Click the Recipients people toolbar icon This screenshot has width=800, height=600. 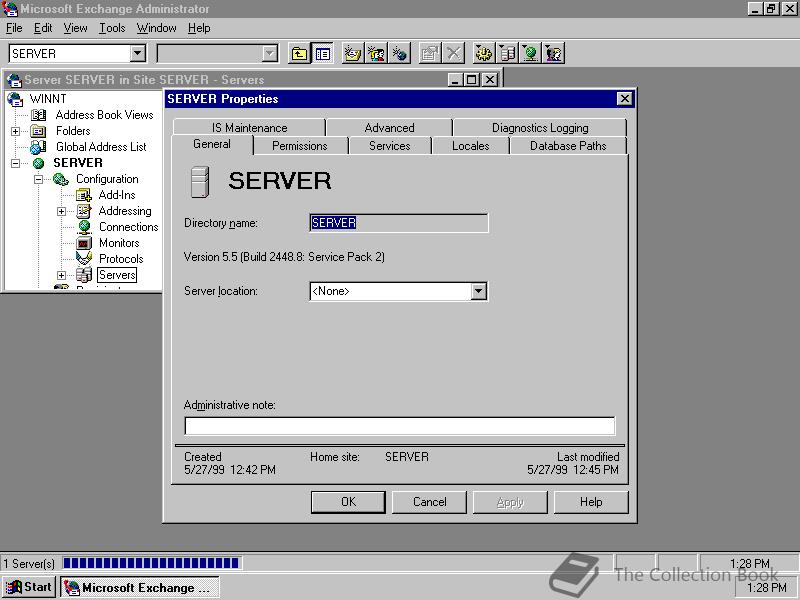[554, 53]
